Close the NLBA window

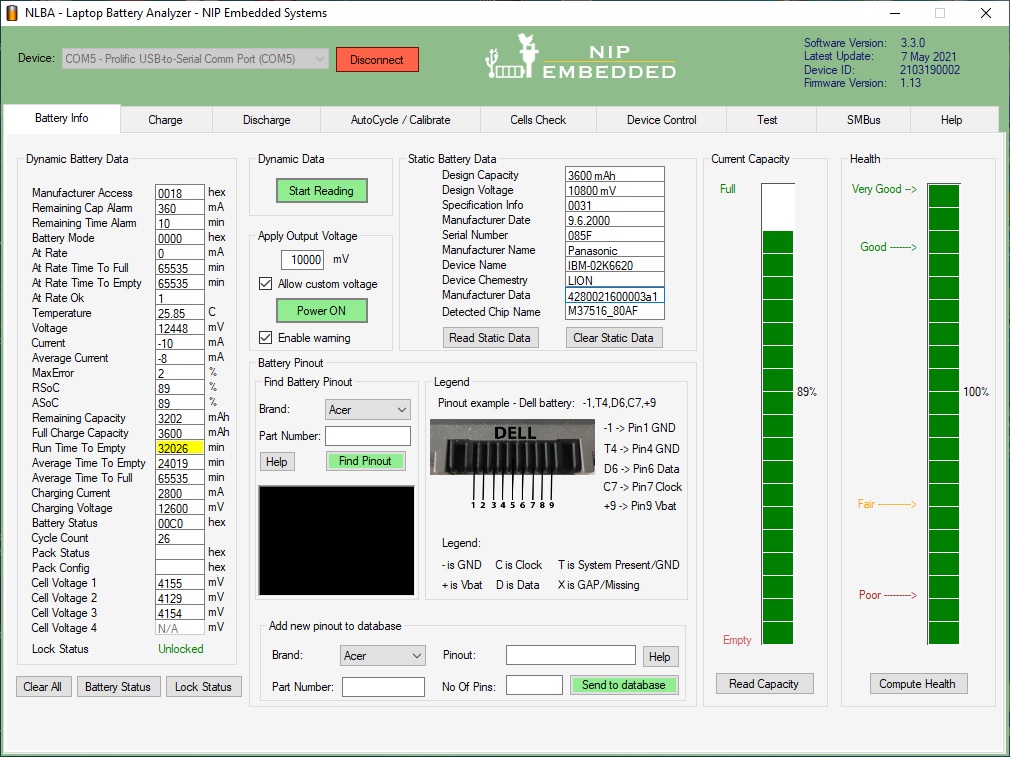pos(986,13)
